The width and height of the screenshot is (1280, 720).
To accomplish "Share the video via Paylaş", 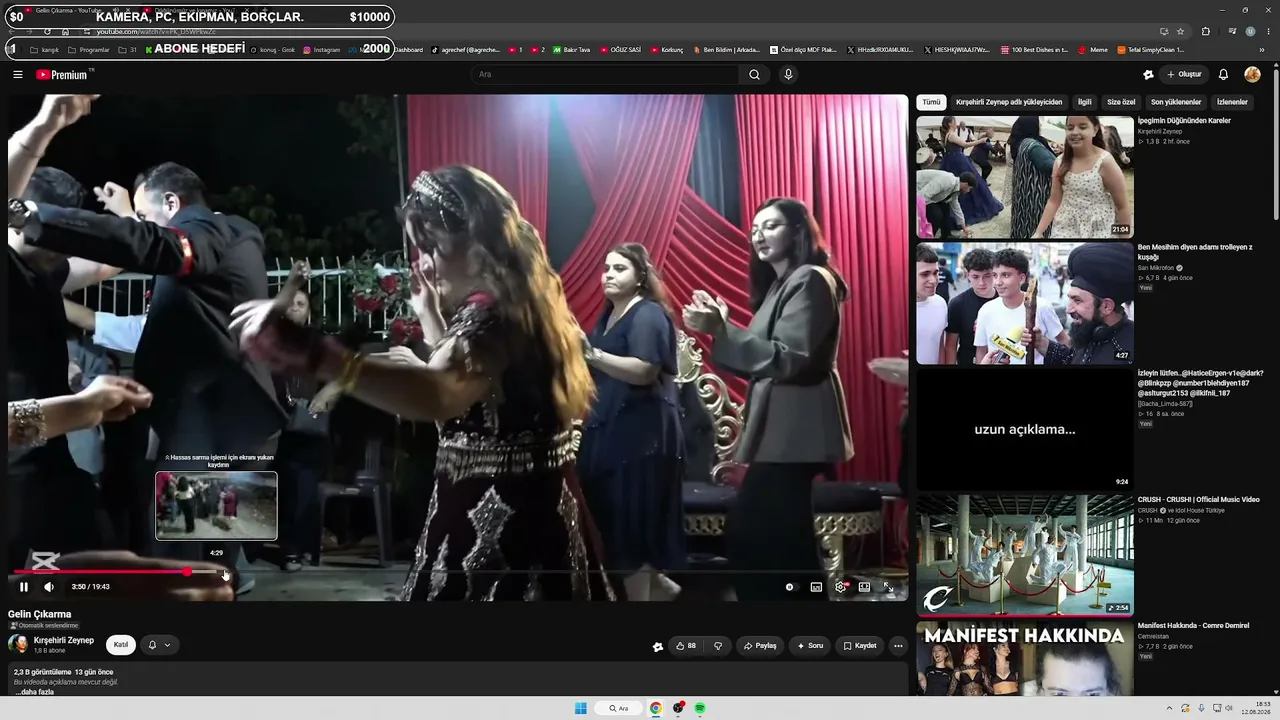I will tap(760, 646).
